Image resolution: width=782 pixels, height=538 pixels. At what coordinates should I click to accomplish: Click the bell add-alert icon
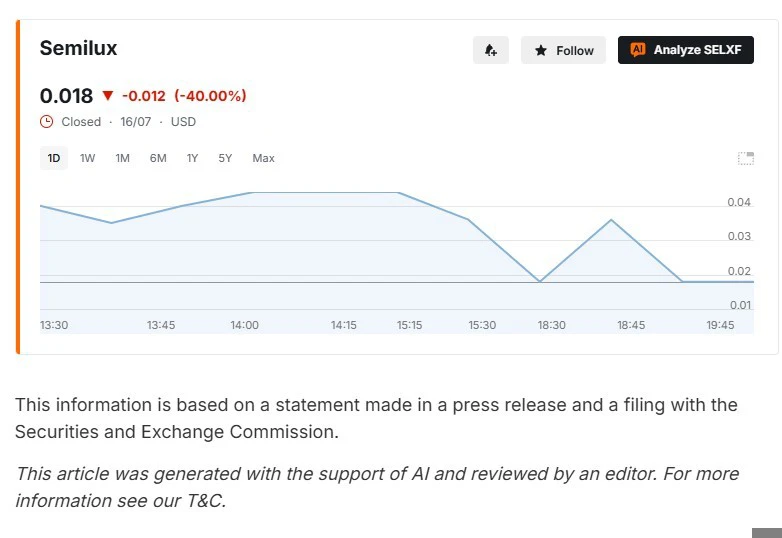tap(491, 50)
